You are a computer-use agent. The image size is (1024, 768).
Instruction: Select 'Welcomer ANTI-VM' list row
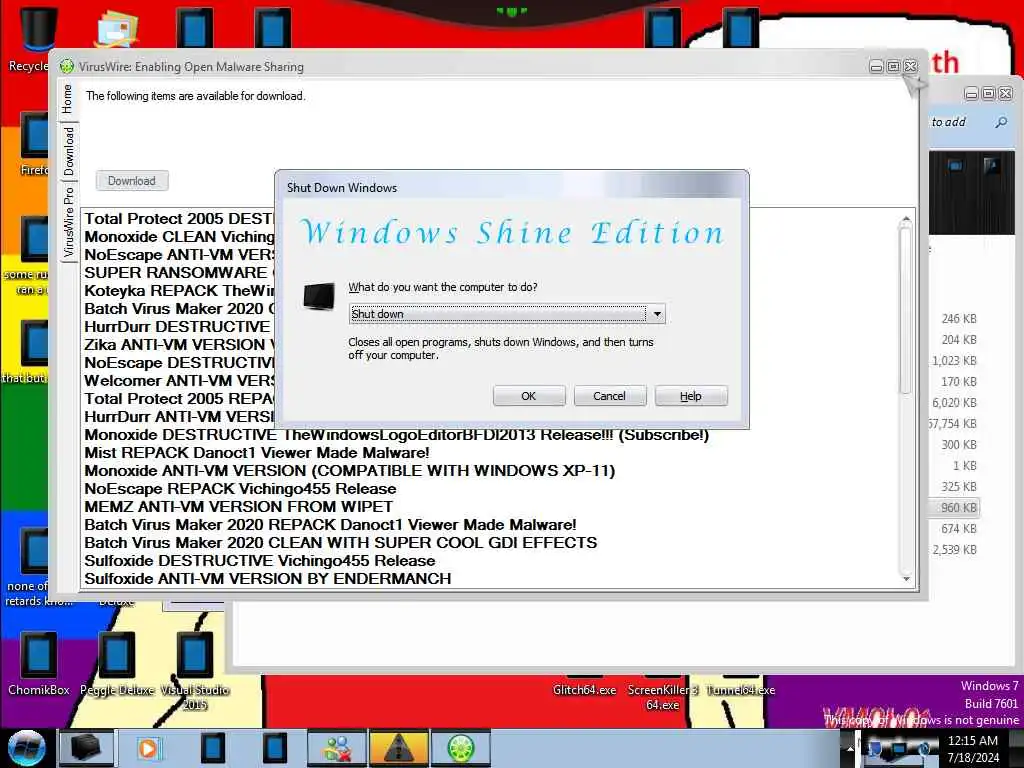pyautogui.click(x=180, y=381)
